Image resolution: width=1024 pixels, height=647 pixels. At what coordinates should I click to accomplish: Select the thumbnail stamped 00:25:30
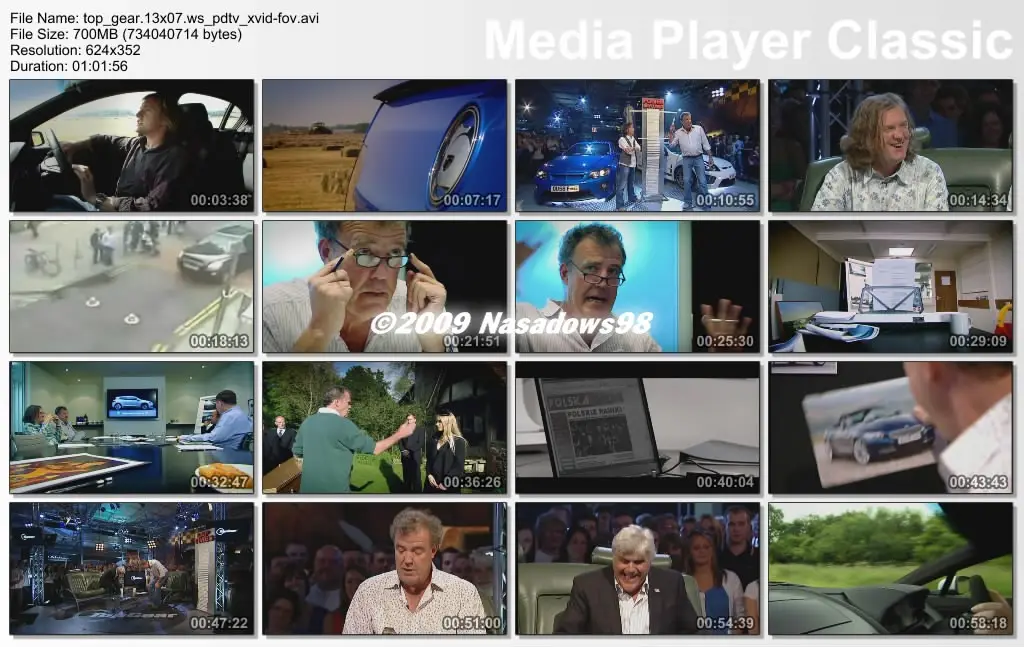[x=637, y=287]
